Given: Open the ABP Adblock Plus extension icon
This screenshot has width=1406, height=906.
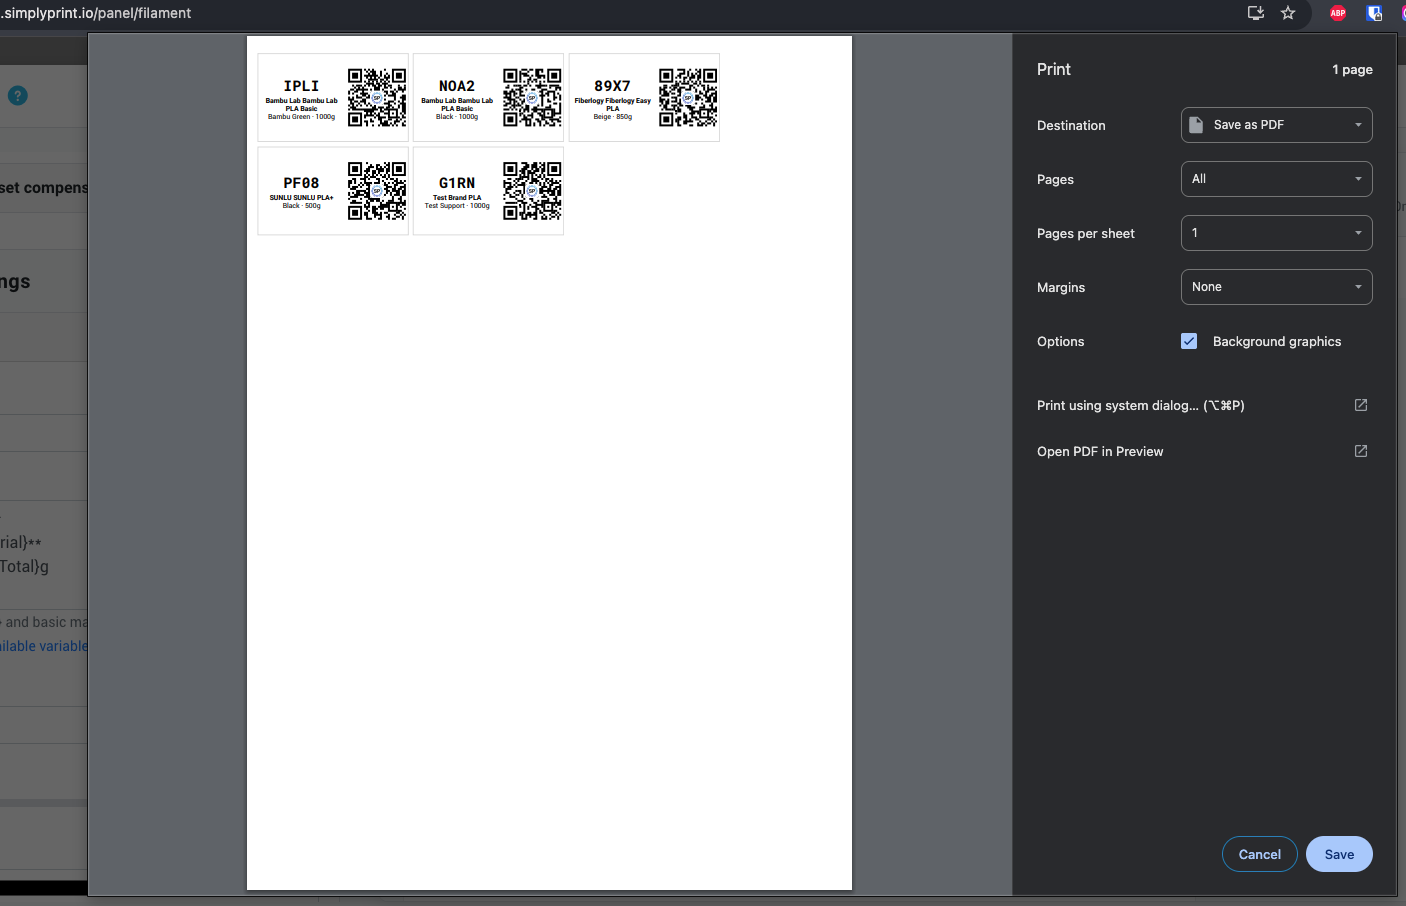Looking at the screenshot, I should coord(1338,13).
